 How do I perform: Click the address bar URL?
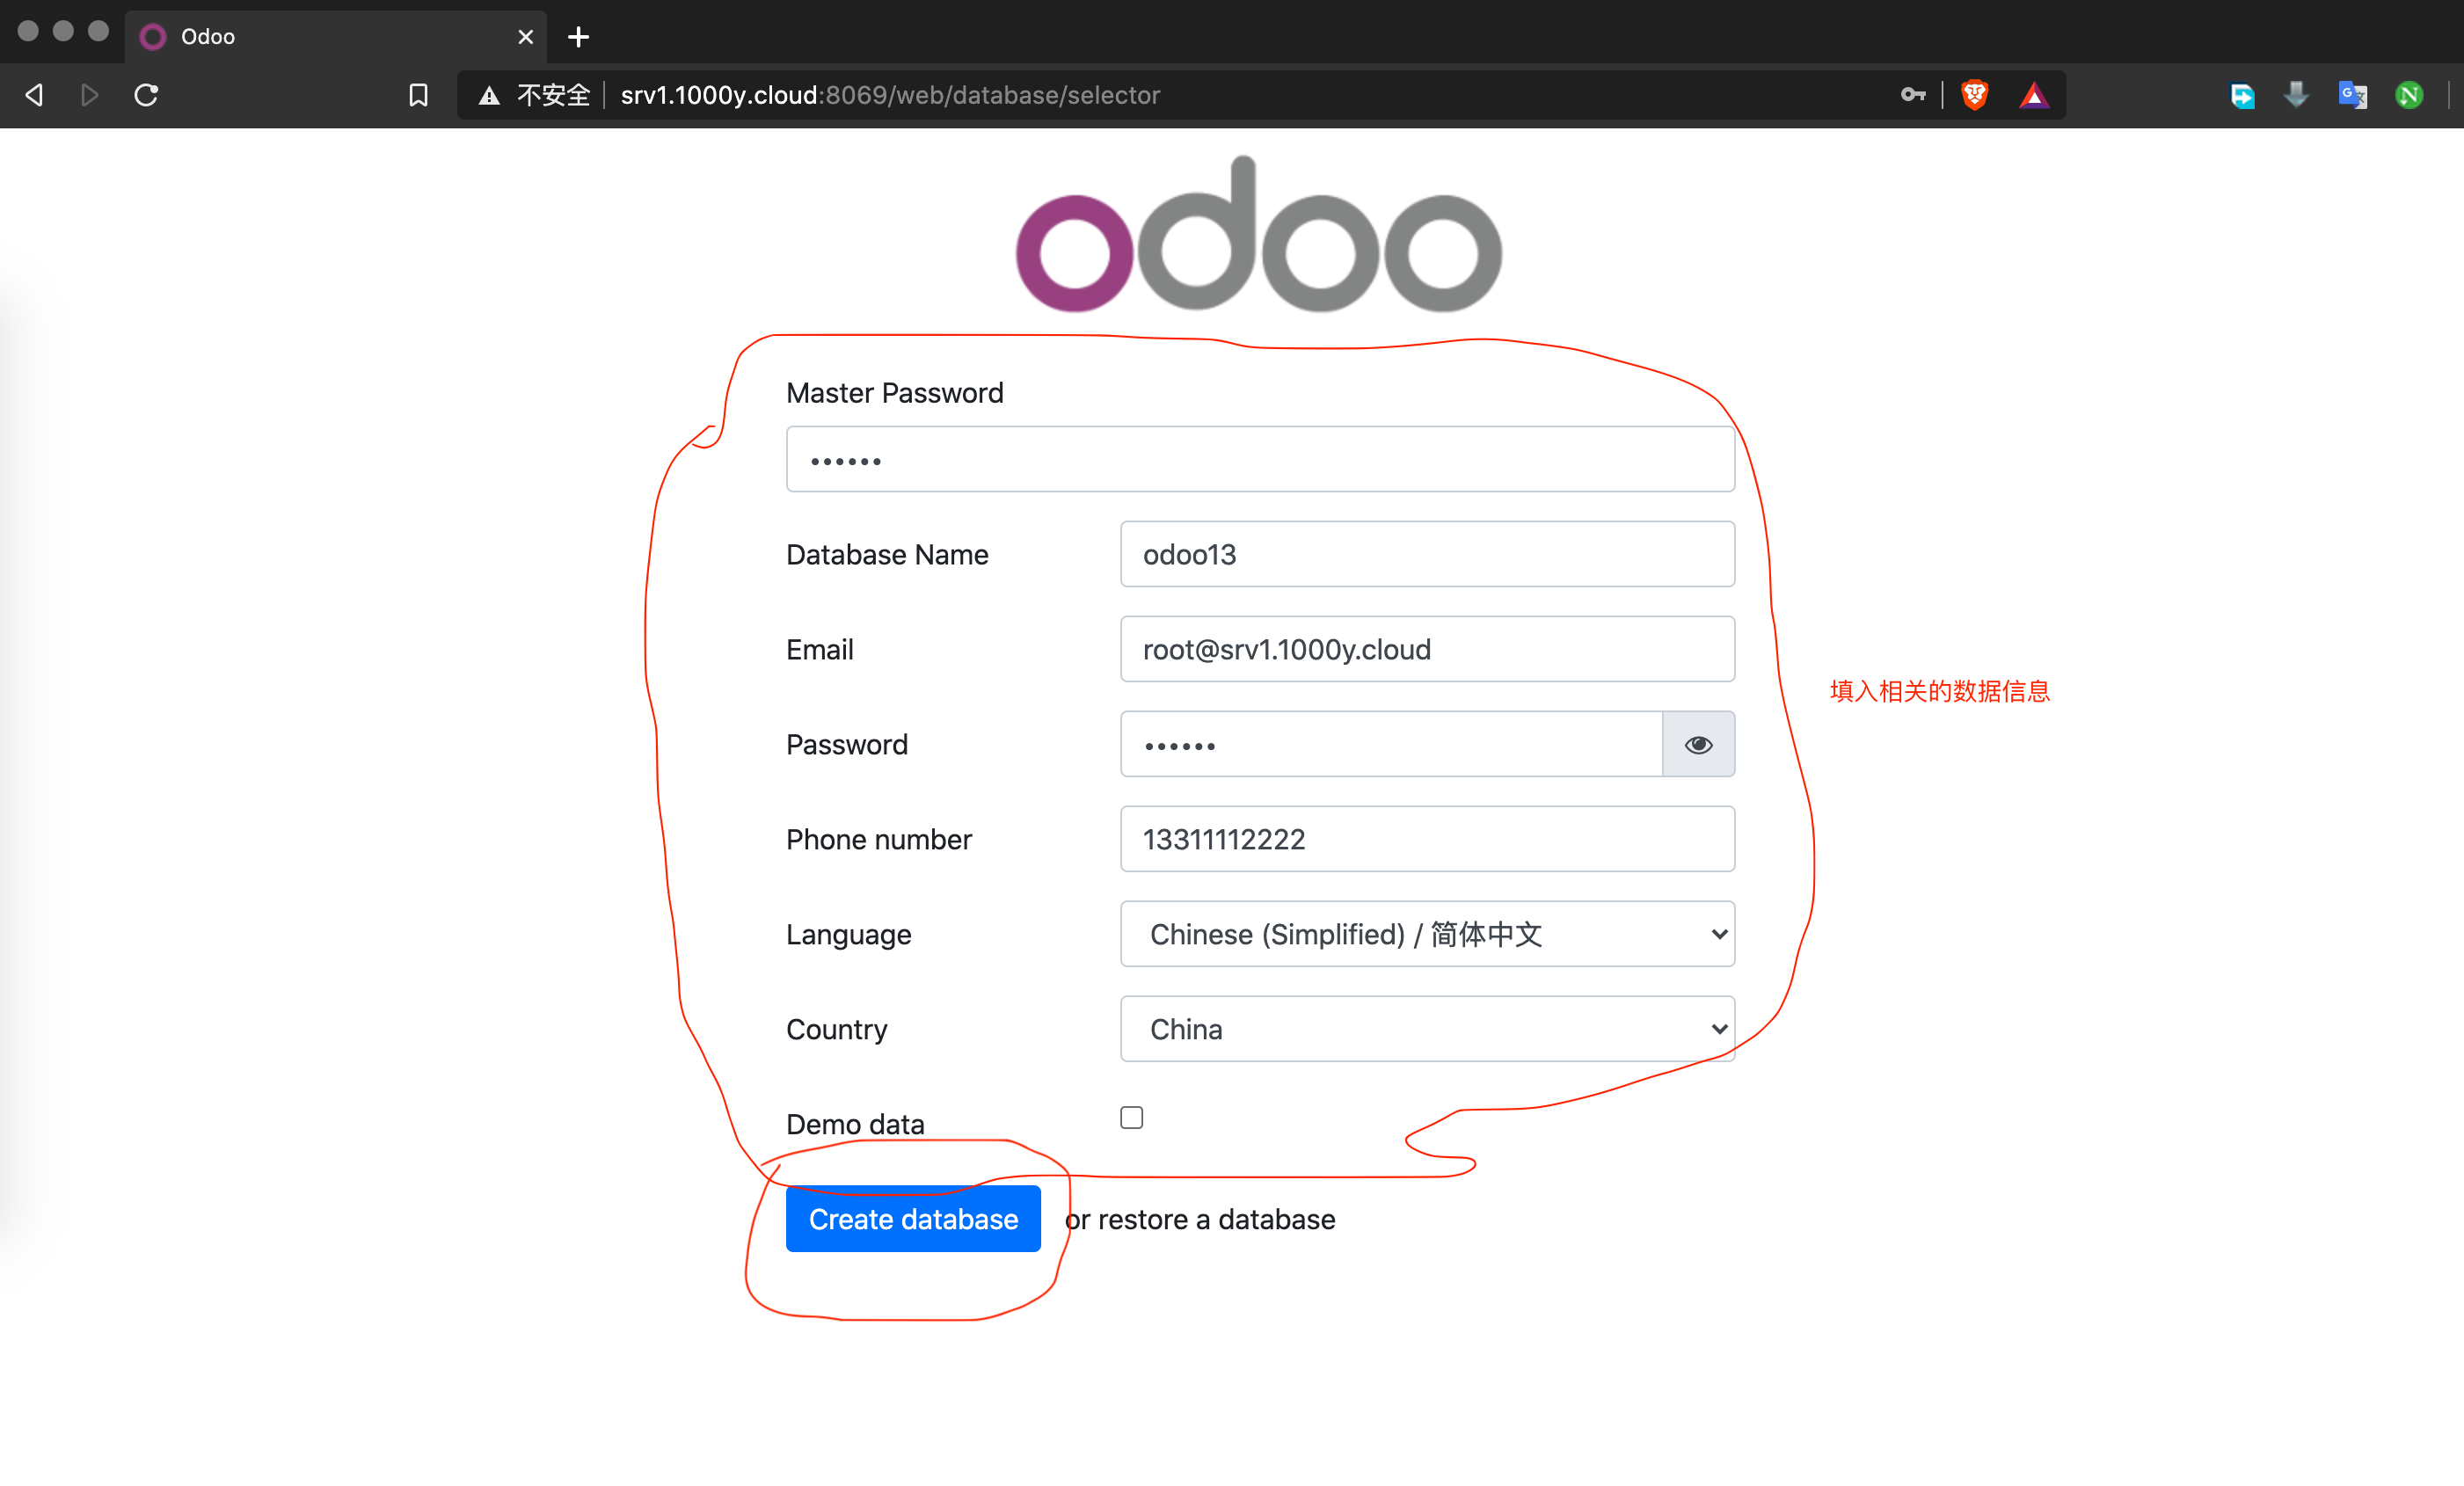(x=890, y=95)
